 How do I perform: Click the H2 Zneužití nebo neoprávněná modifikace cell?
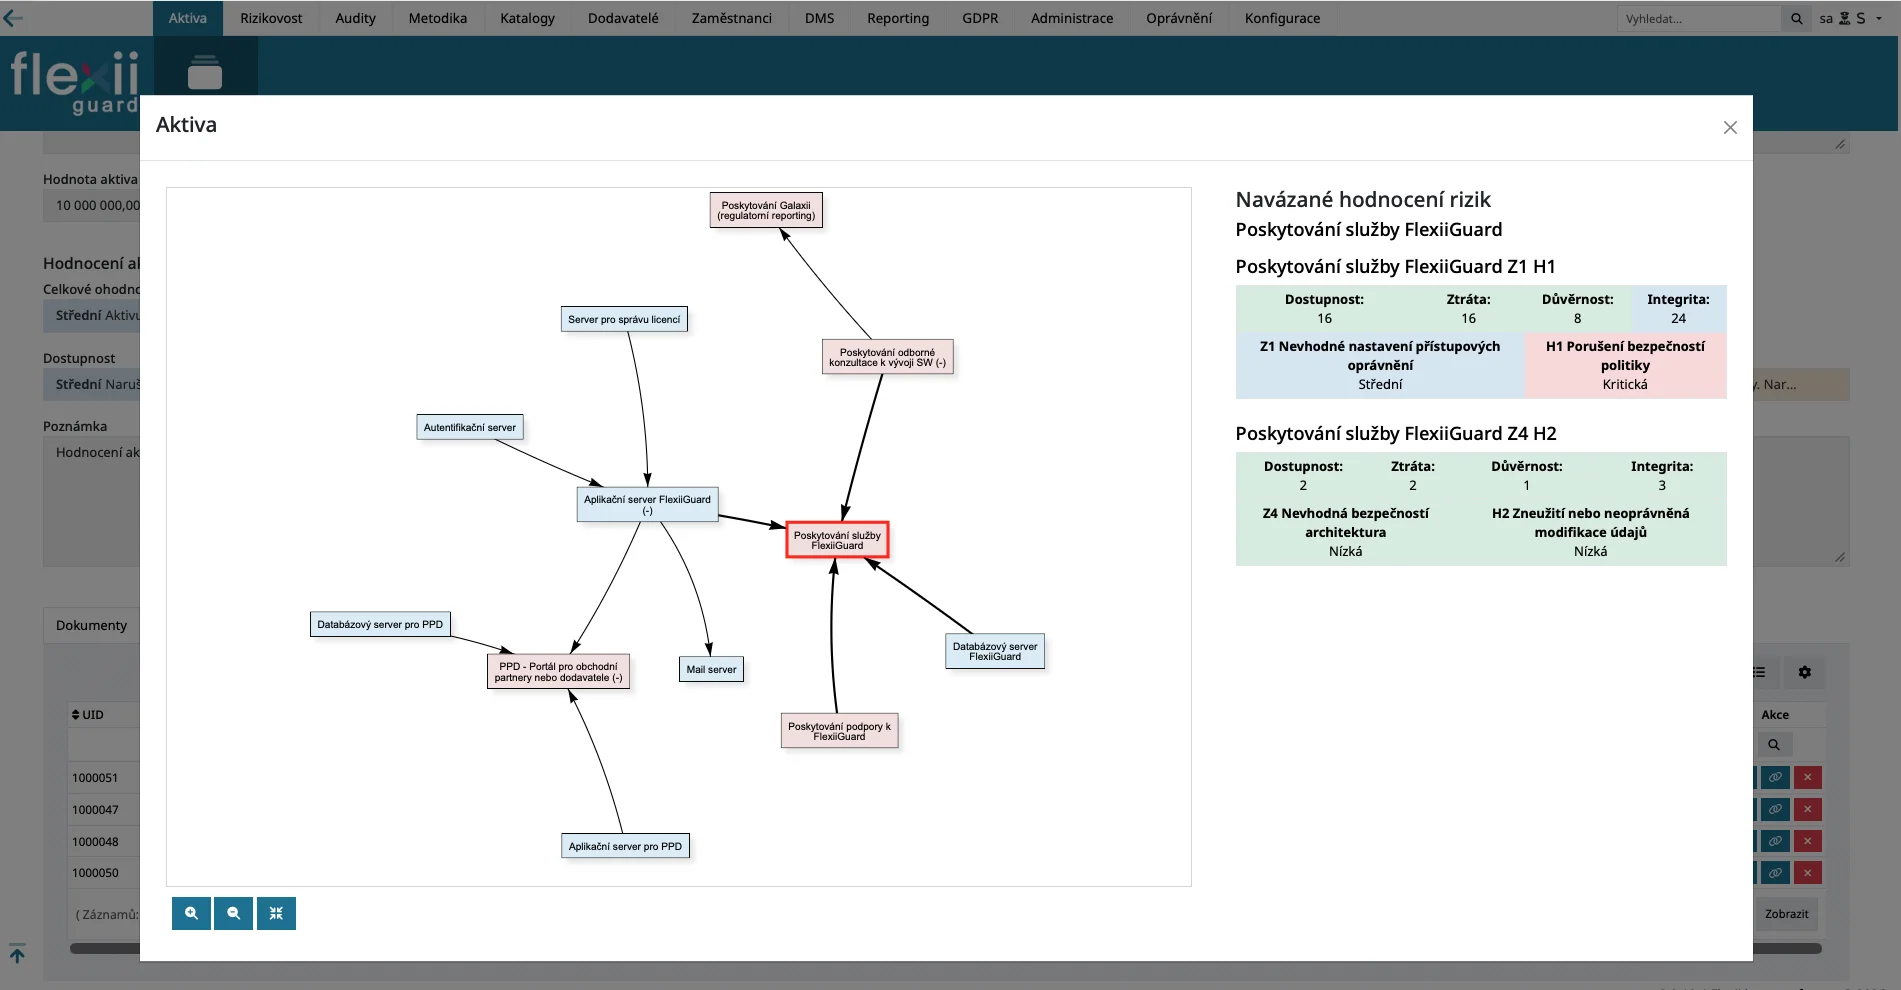pyautogui.click(x=1590, y=532)
